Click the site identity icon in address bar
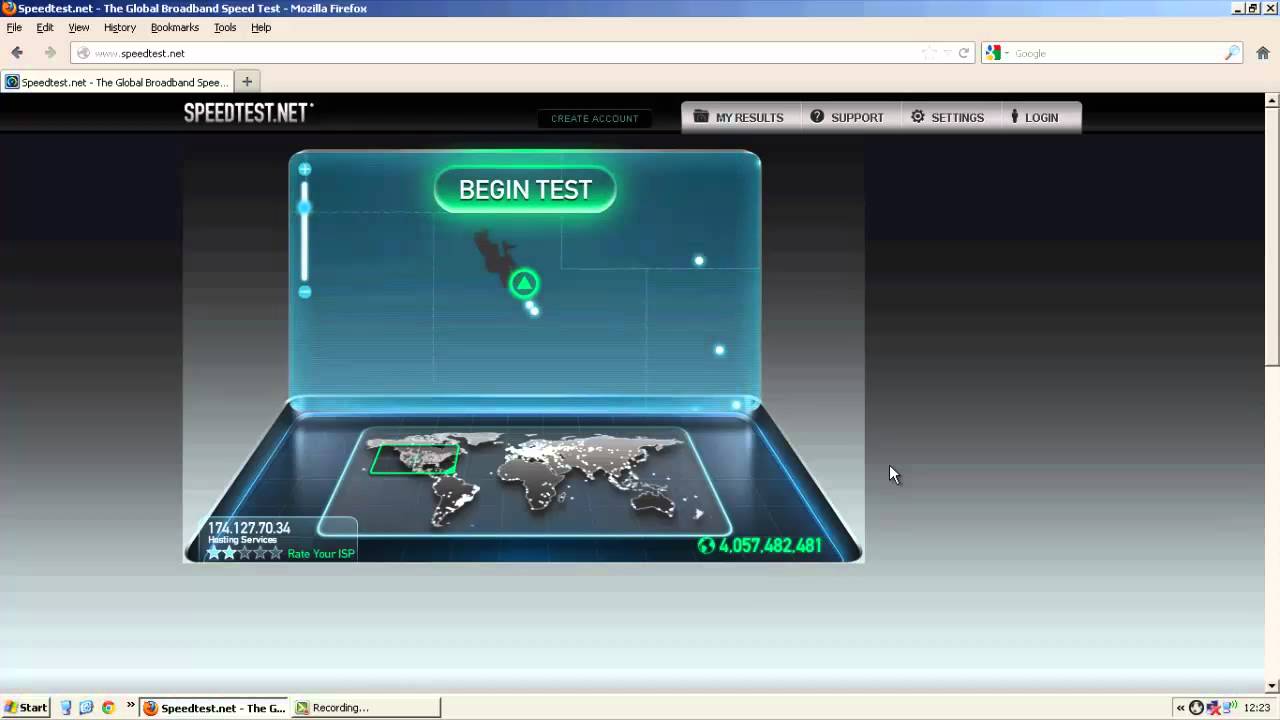This screenshot has width=1280, height=720. 83,53
